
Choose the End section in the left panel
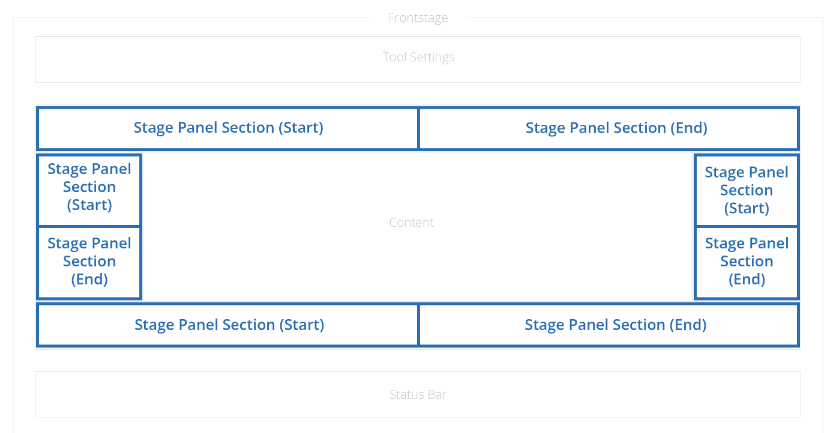pos(89,261)
